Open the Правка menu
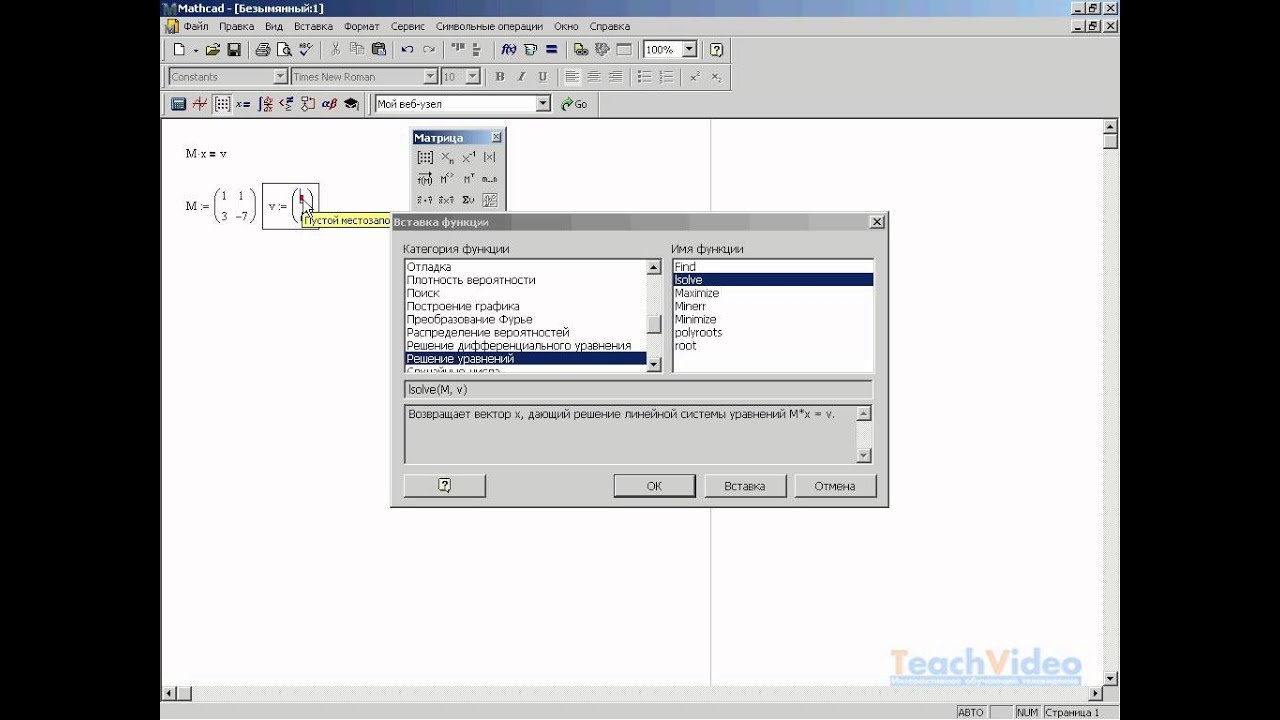The image size is (1280, 720). 236,26
